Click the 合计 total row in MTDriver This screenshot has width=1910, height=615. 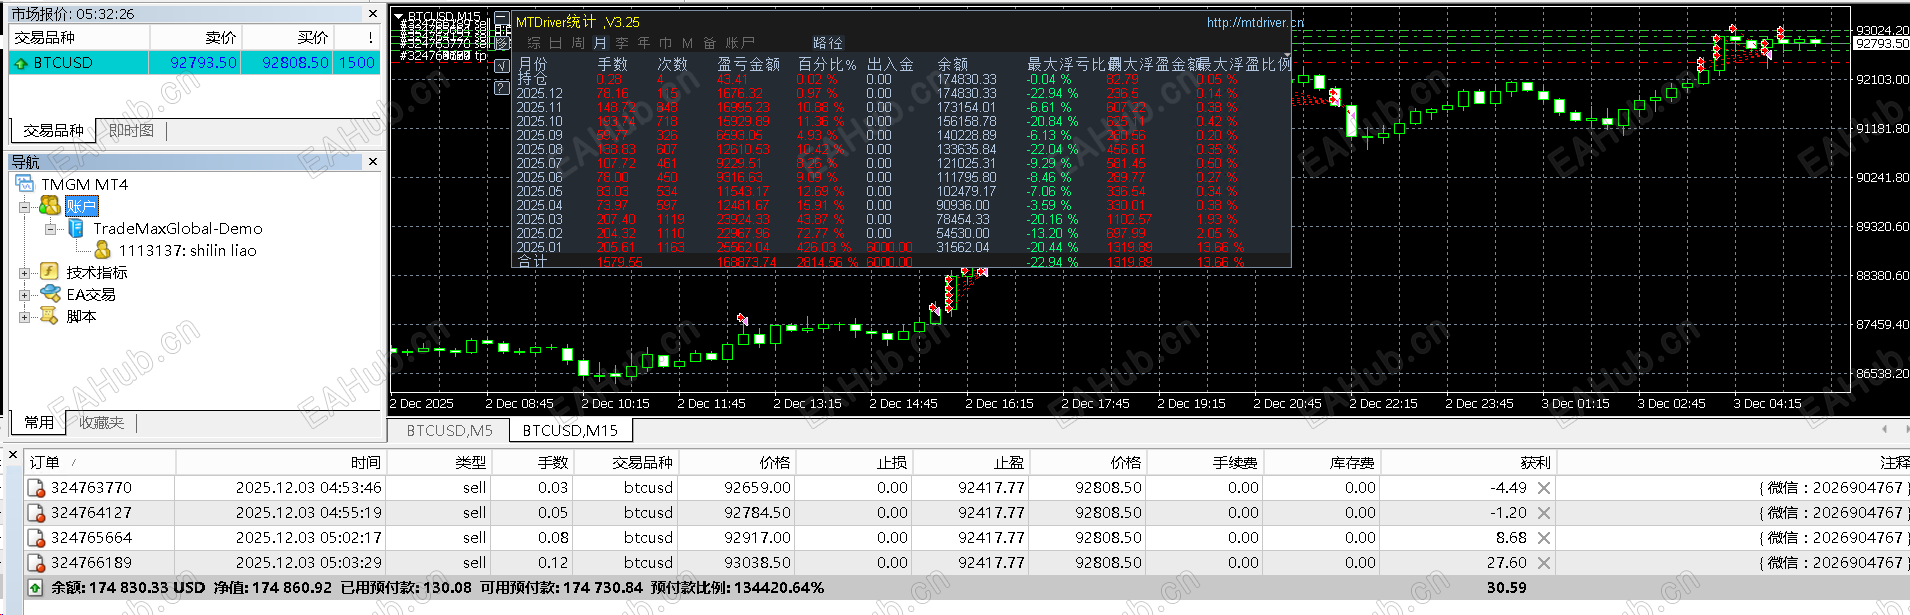click(902, 262)
